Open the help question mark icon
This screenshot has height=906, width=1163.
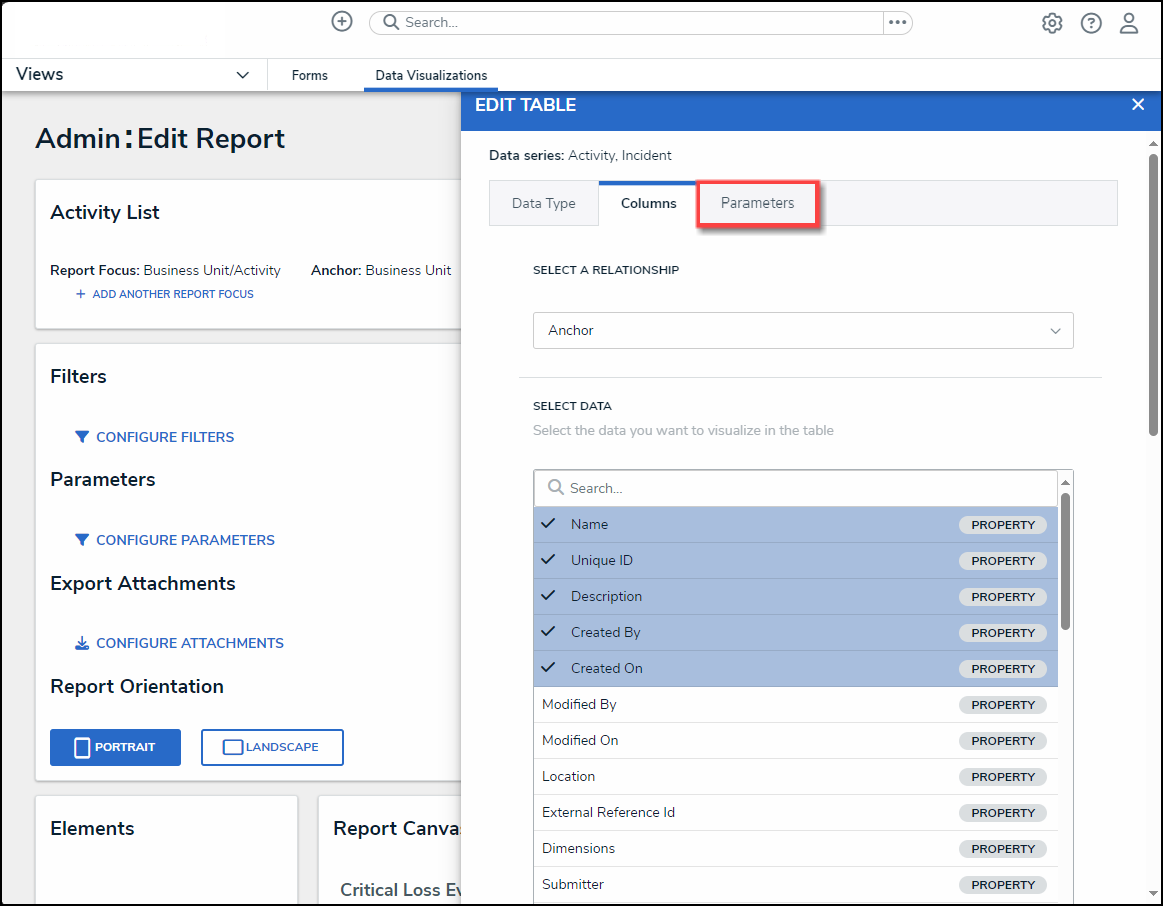[1091, 23]
